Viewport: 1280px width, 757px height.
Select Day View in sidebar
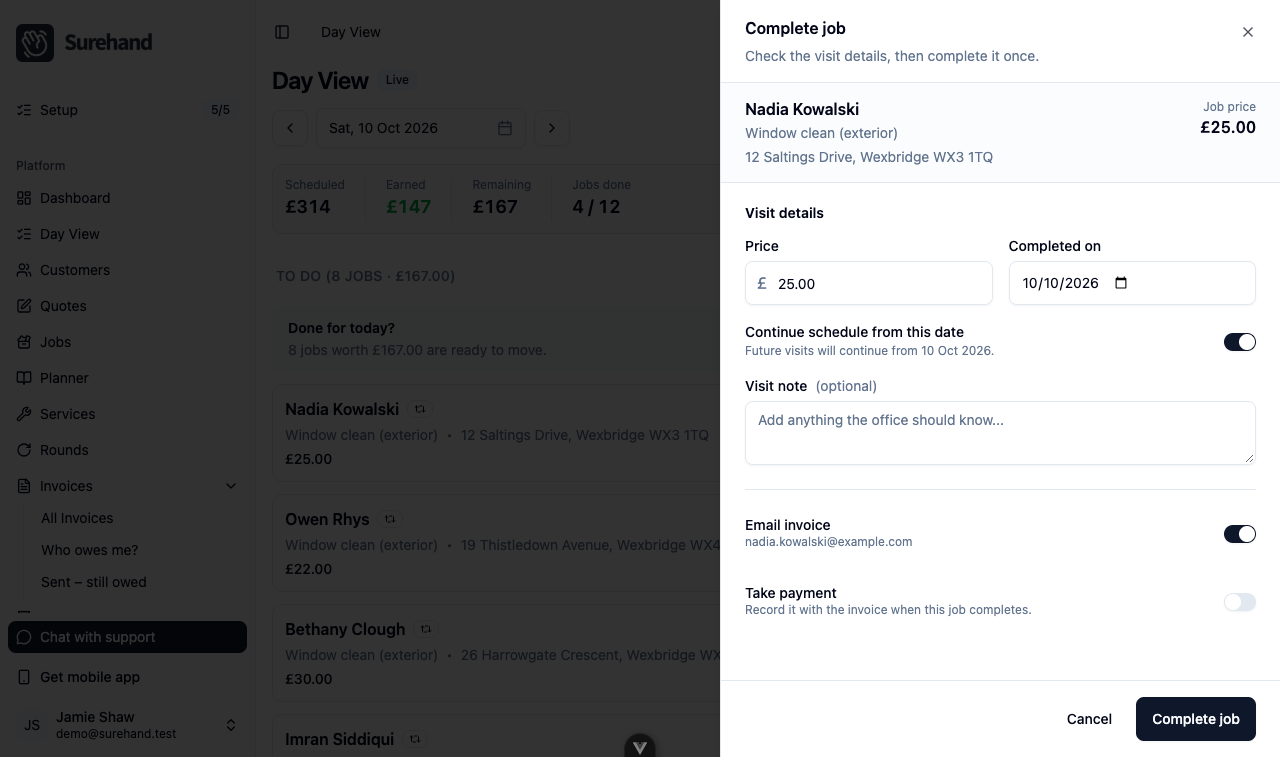pyautogui.click(x=128, y=234)
